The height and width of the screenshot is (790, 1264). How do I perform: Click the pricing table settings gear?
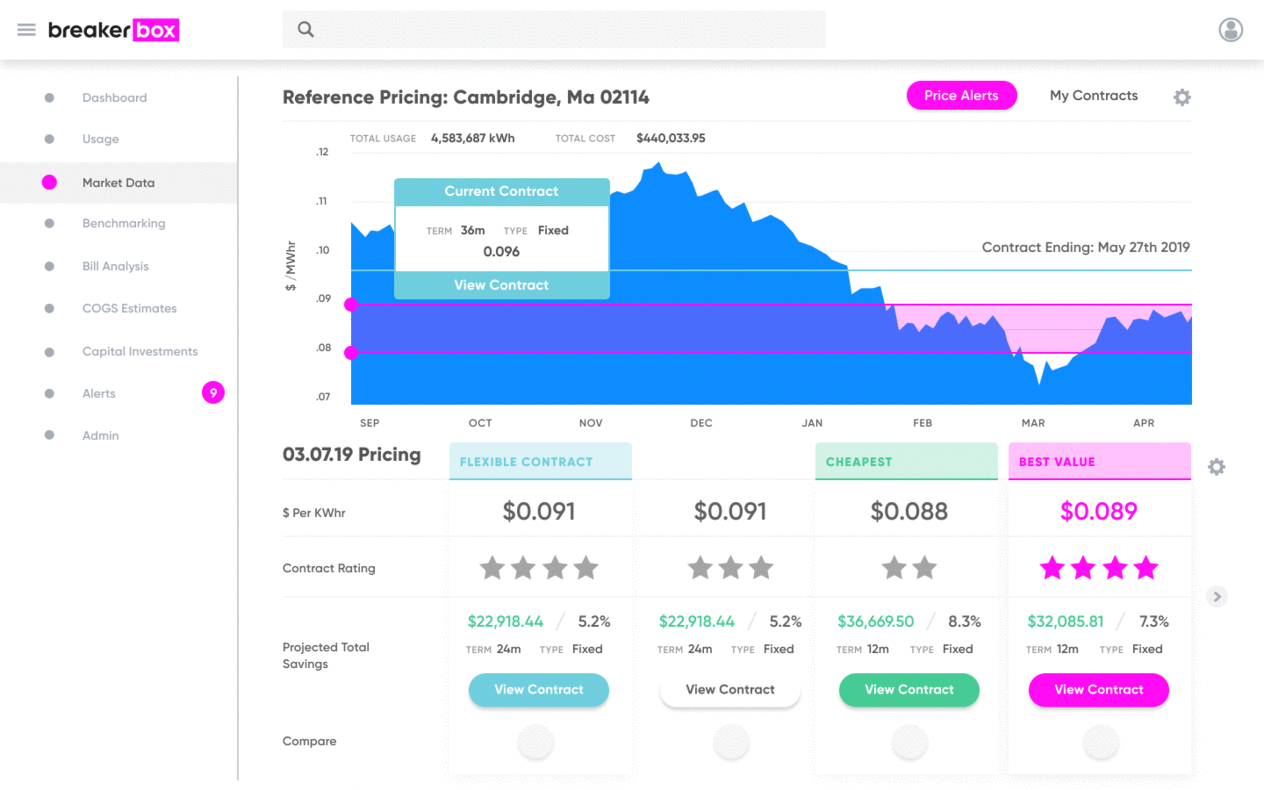pos(1216,467)
